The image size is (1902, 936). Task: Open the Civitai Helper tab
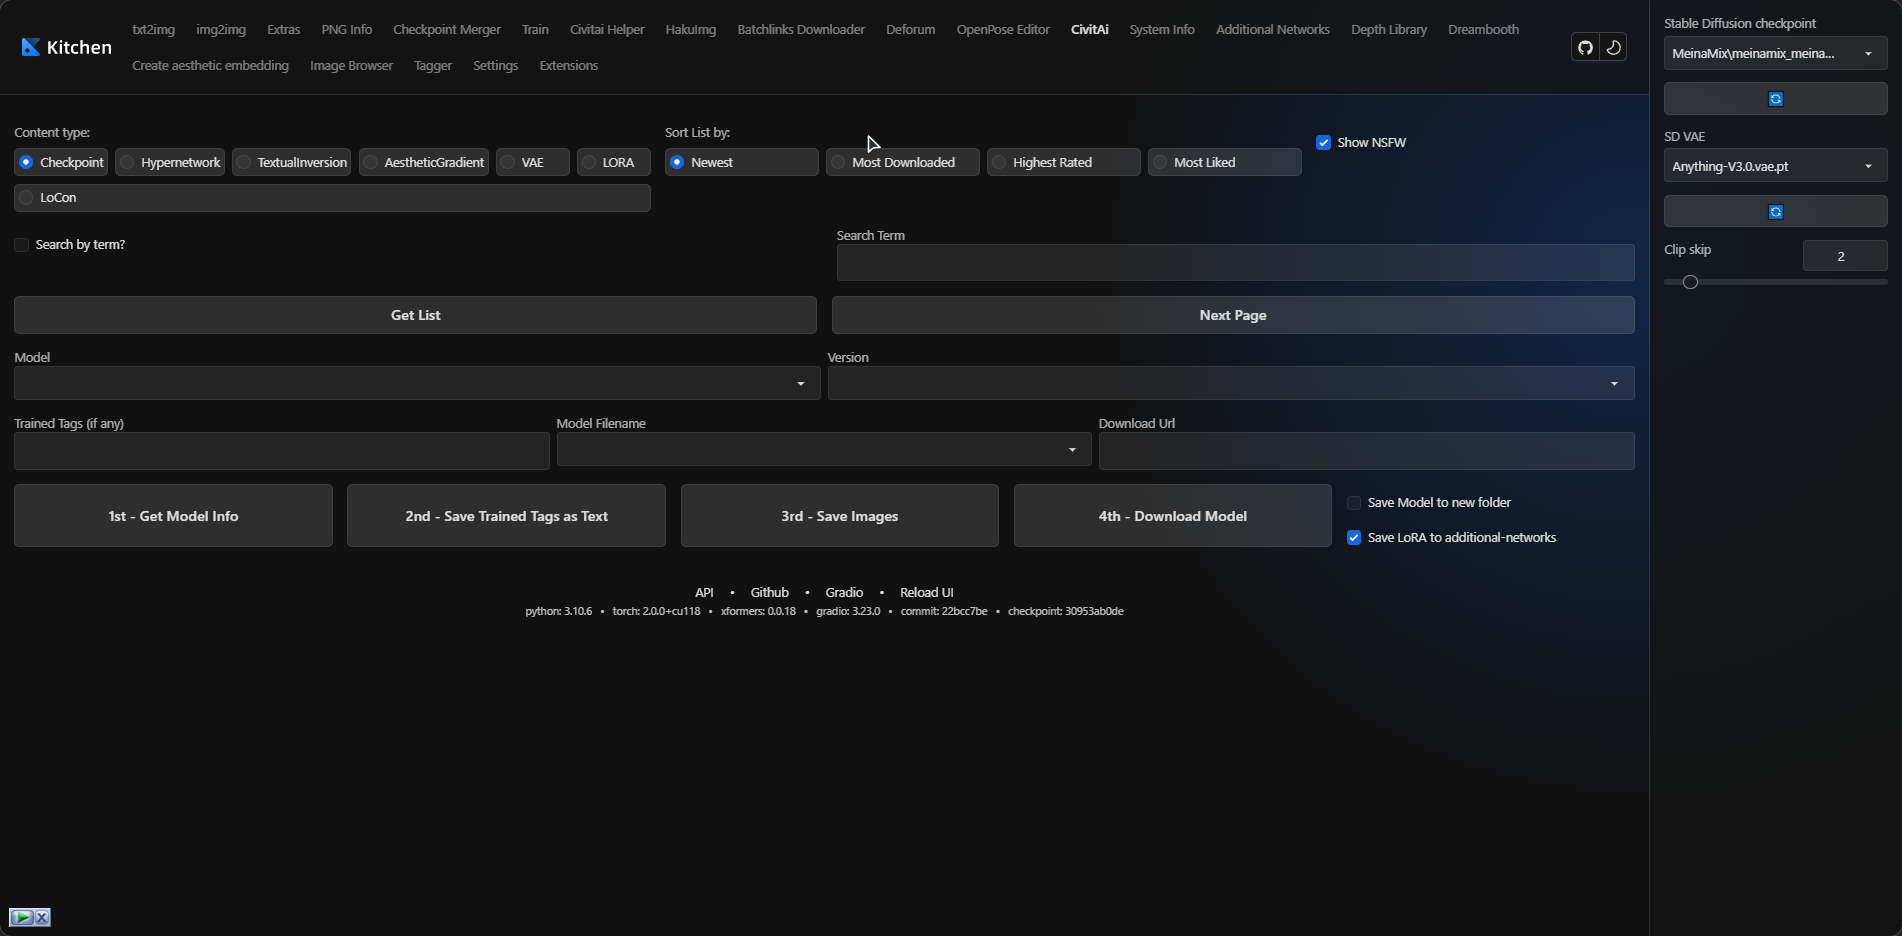coord(606,29)
